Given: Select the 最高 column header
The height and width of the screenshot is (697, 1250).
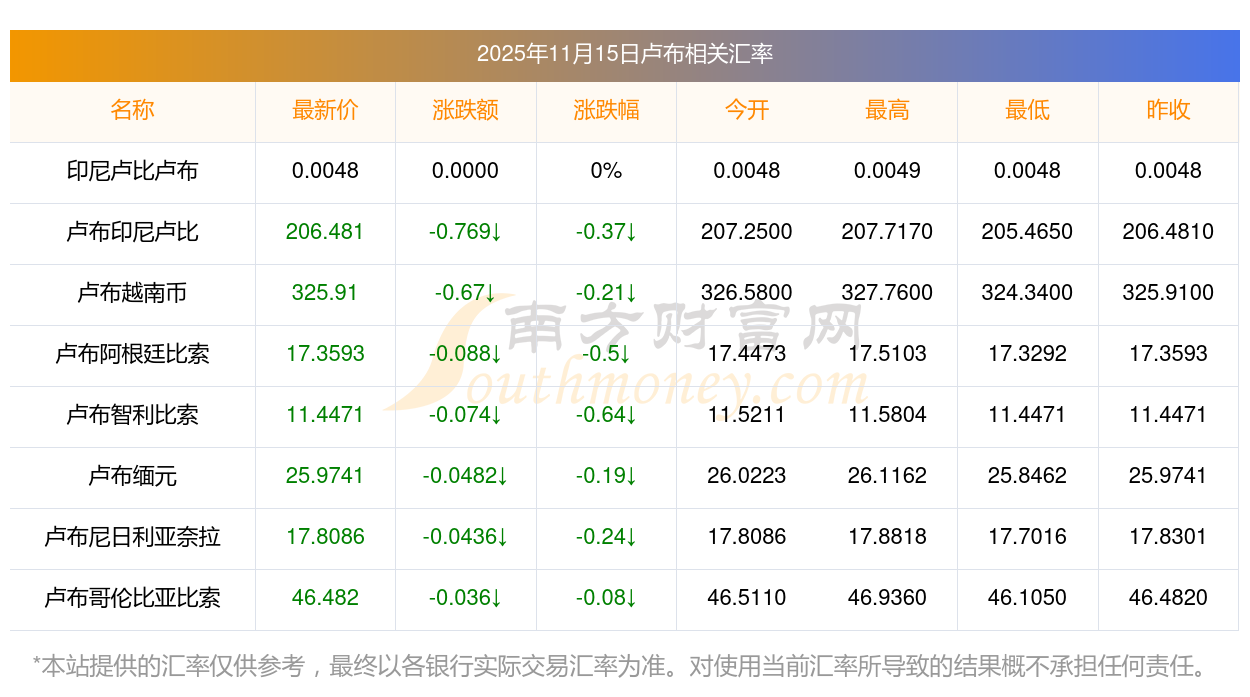Looking at the screenshot, I should tap(887, 110).
